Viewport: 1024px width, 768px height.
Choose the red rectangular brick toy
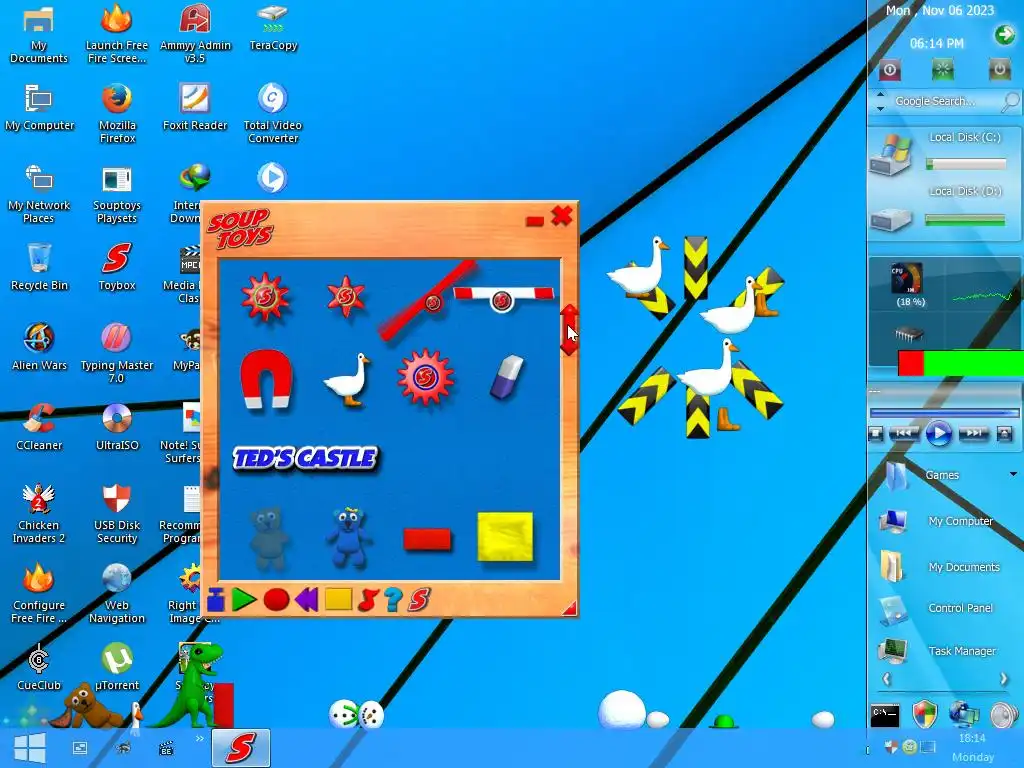pyautogui.click(x=427, y=540)
